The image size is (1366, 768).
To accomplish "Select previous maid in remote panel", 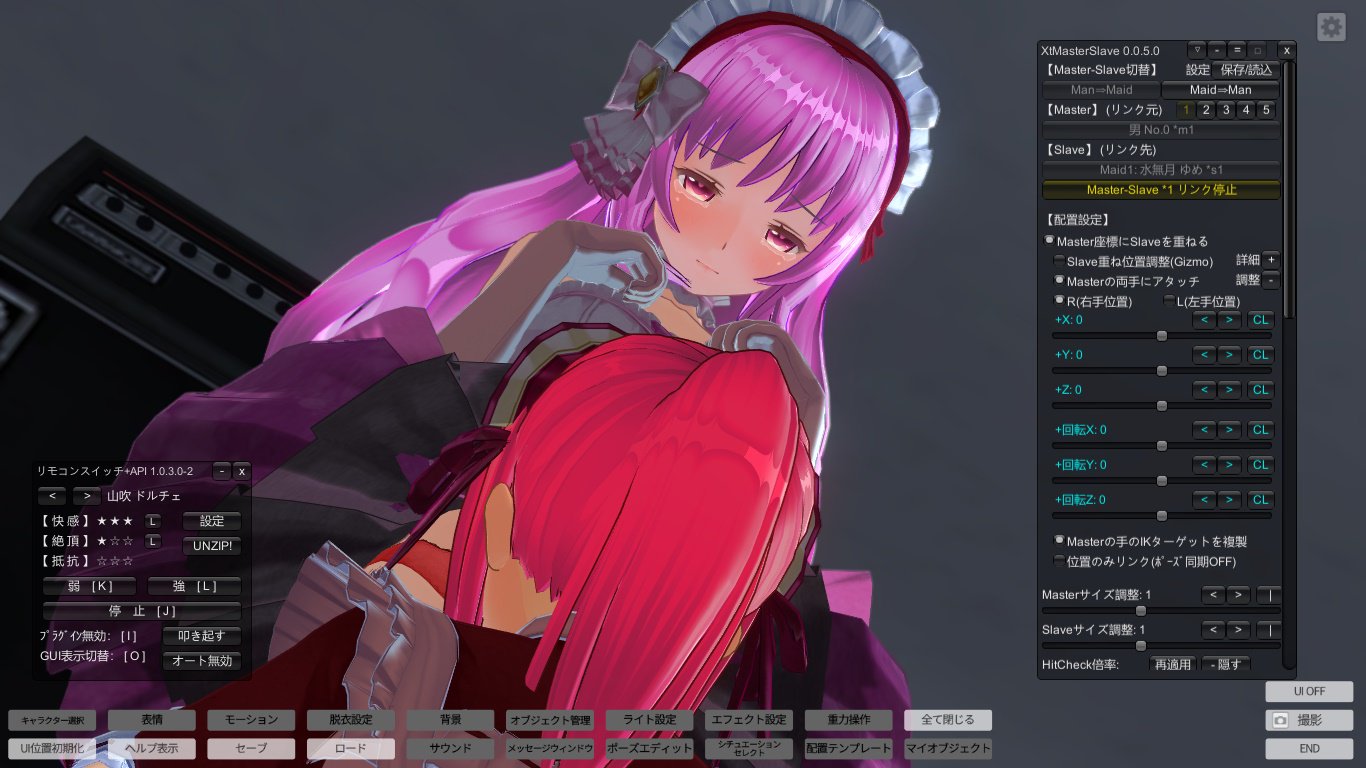I will pyautogui.click(x=54, y=496).
